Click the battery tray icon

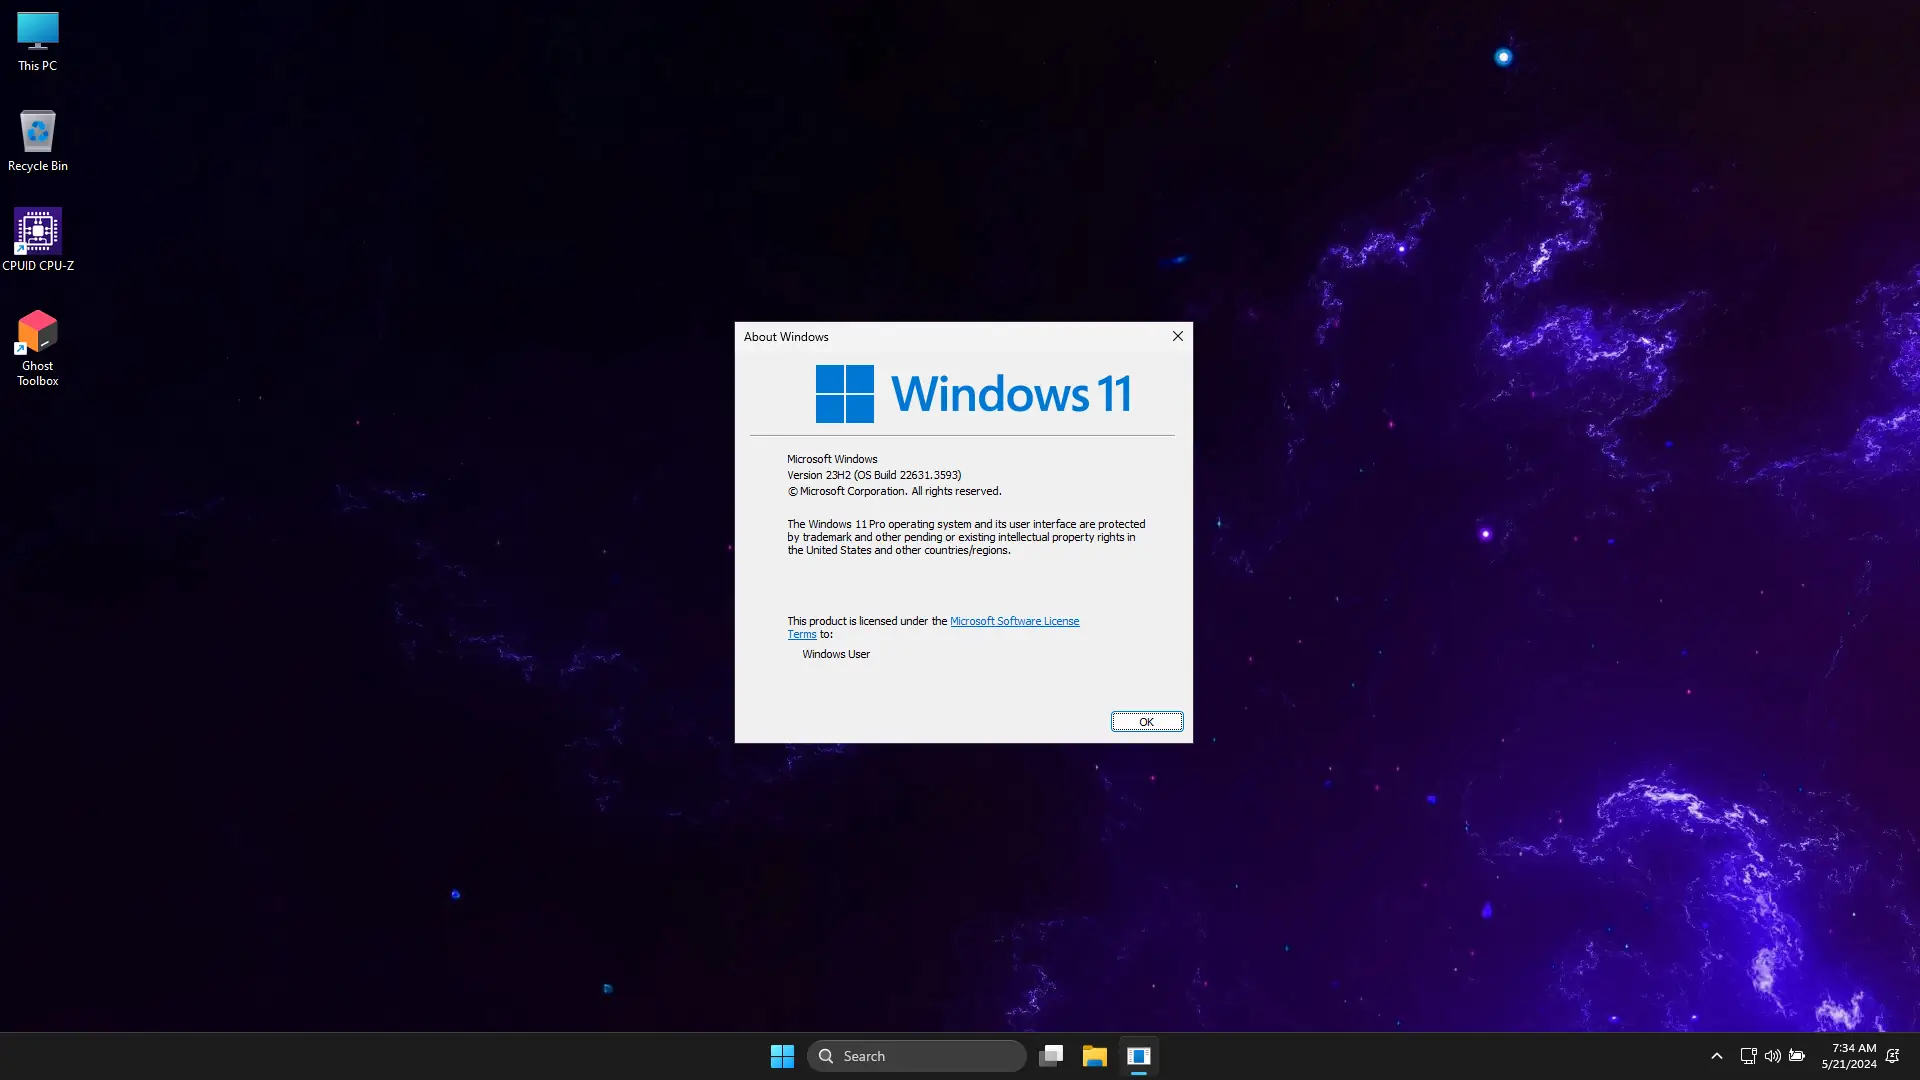pyautogui.click(x=1797, y=1056)
